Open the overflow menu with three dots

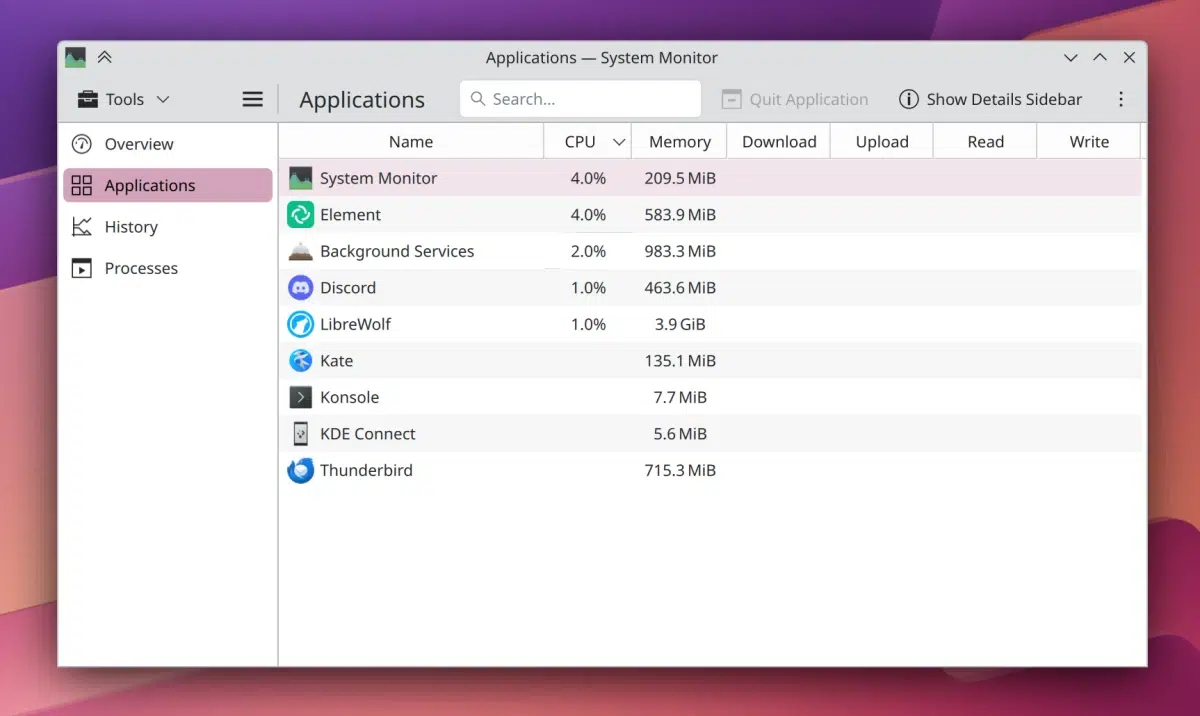click(x=1121, y=99)
